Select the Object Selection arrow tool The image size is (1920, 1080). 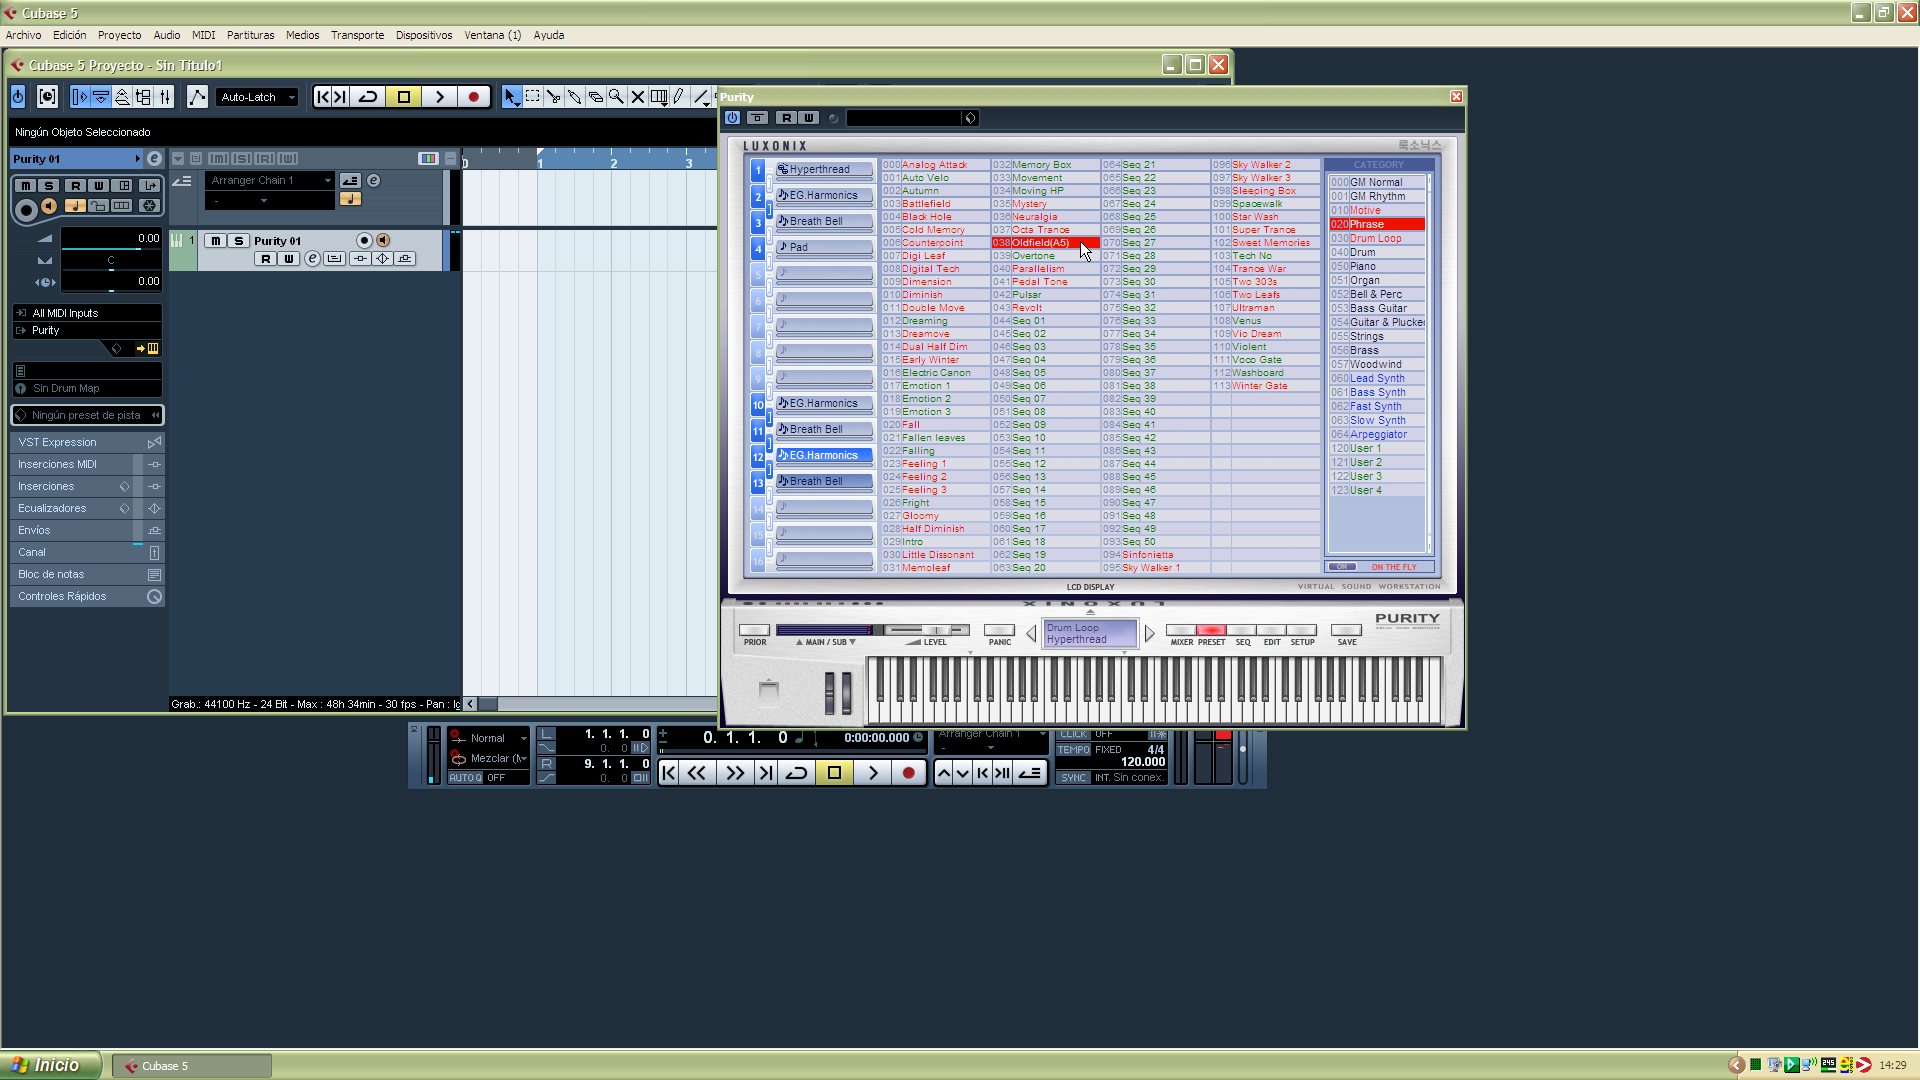511,97
